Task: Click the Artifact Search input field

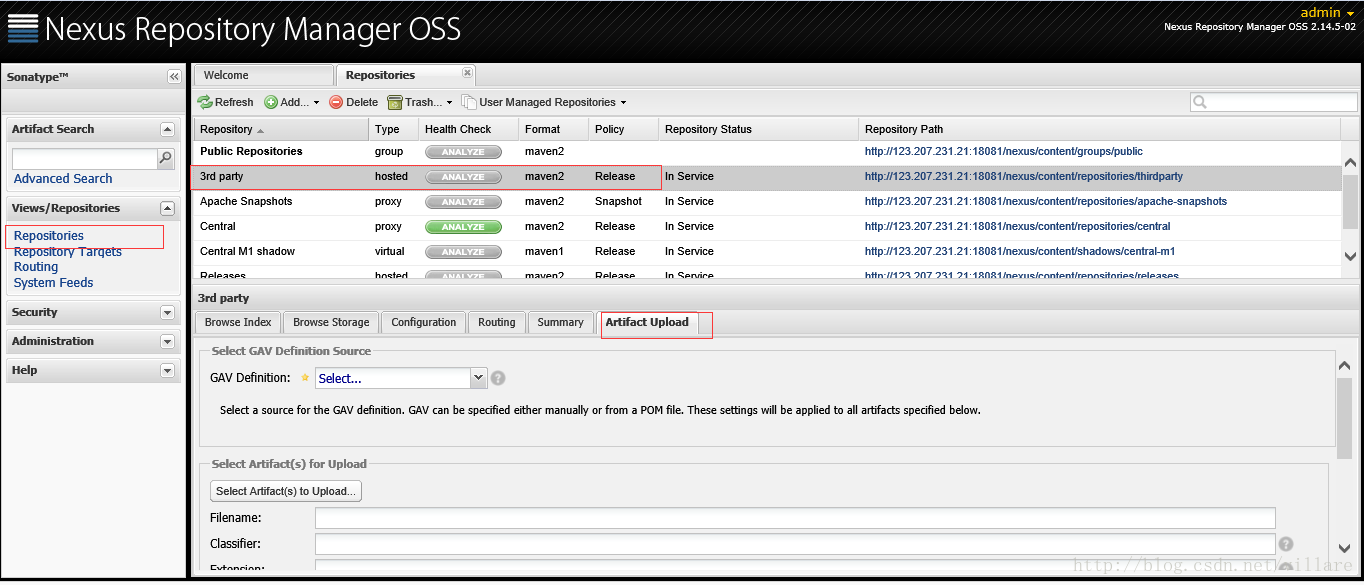Action: coord(85,159)
